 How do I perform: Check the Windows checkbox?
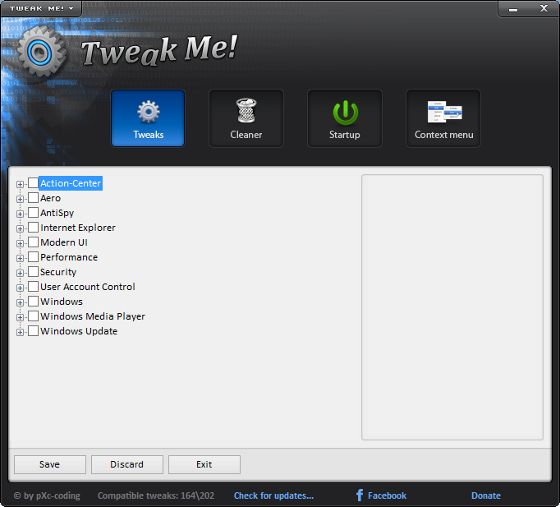tap(33, 301)
